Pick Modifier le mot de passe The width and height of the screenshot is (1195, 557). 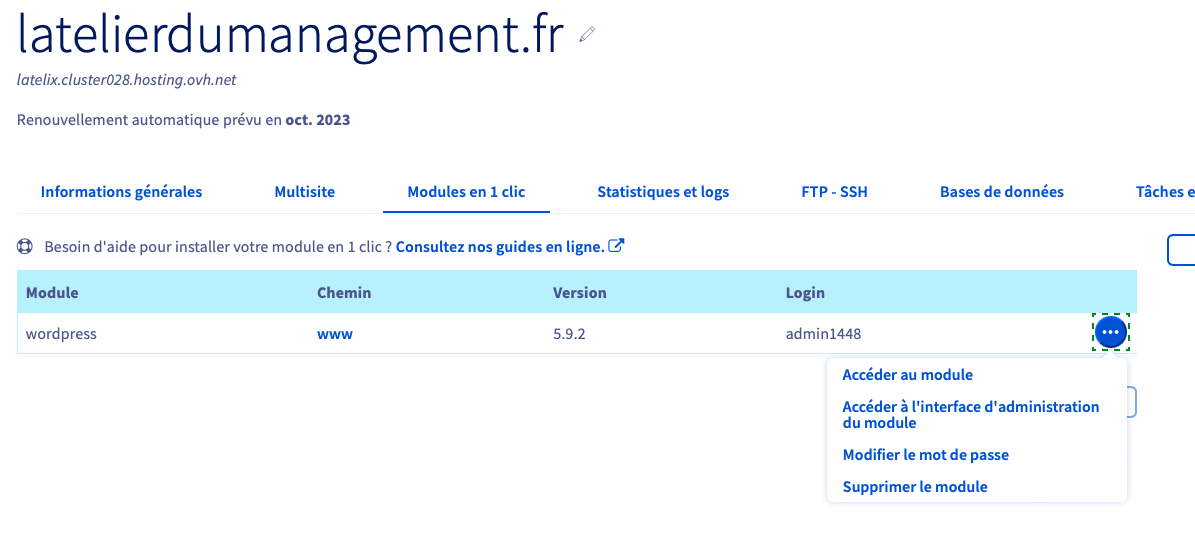(x=925, y=455)
